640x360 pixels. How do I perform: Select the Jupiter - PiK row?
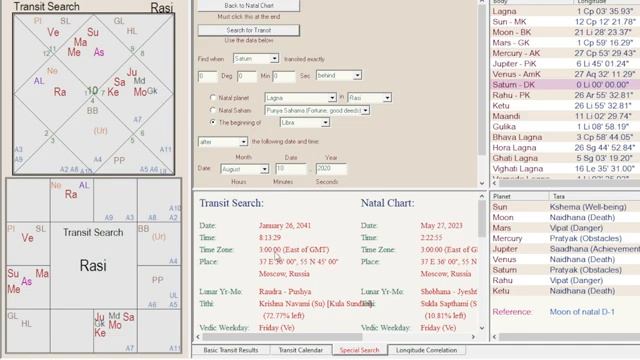pyautogui.click(x=565, y=64)
